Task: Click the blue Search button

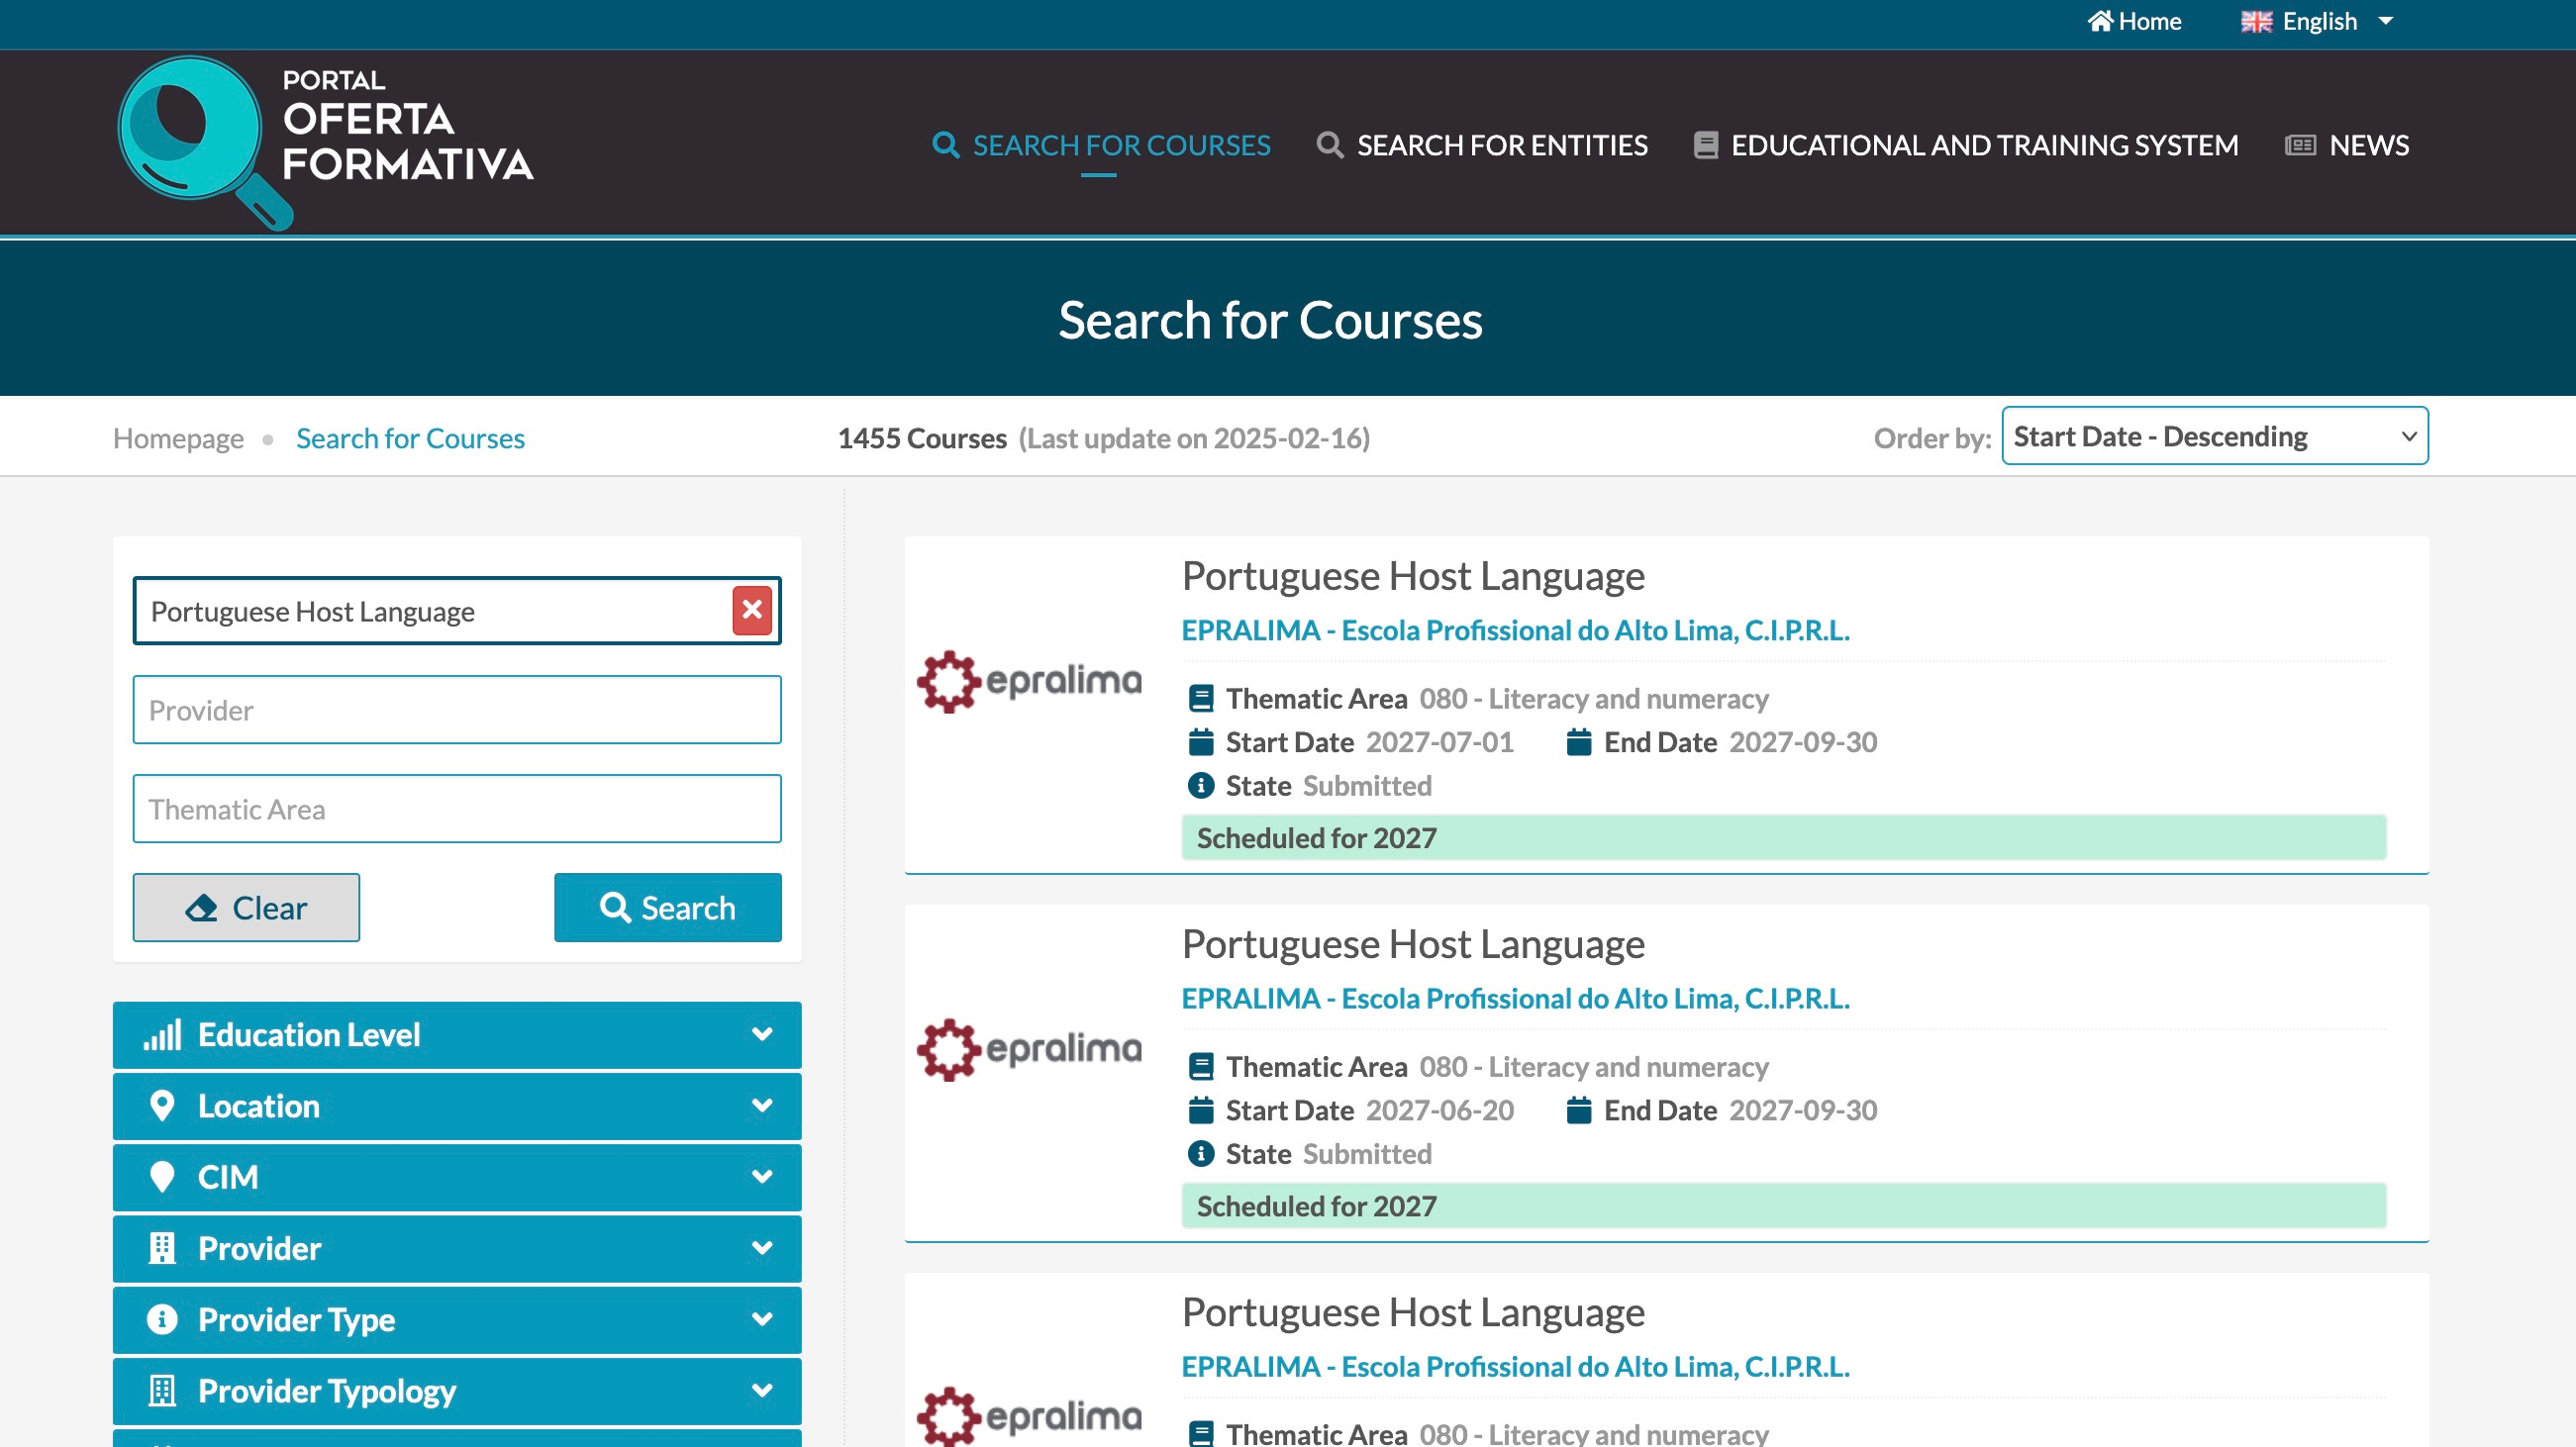Action: (668, 908)
